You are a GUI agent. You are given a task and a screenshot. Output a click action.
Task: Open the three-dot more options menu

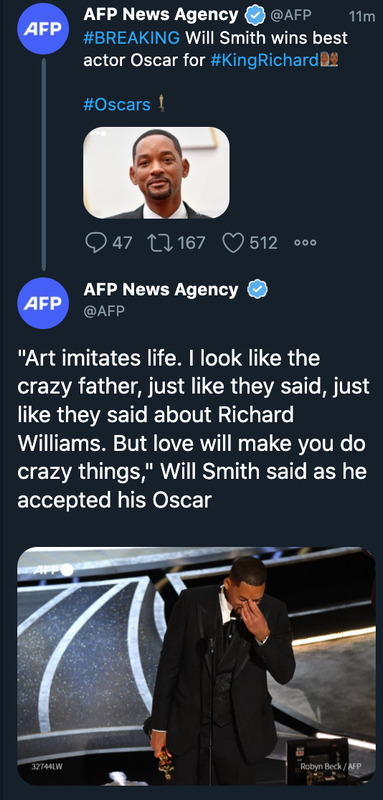click(x=305, y=243)
